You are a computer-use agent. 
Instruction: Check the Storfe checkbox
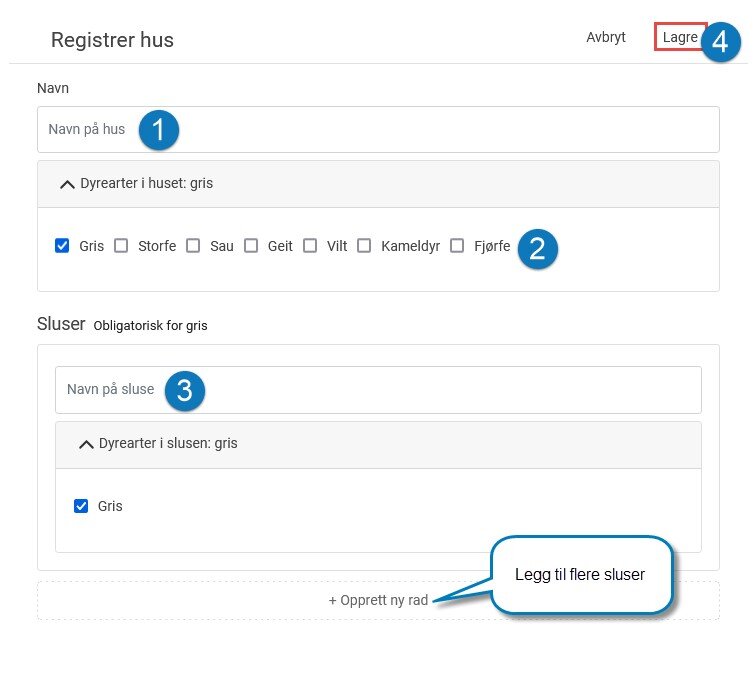pos(121,246)
